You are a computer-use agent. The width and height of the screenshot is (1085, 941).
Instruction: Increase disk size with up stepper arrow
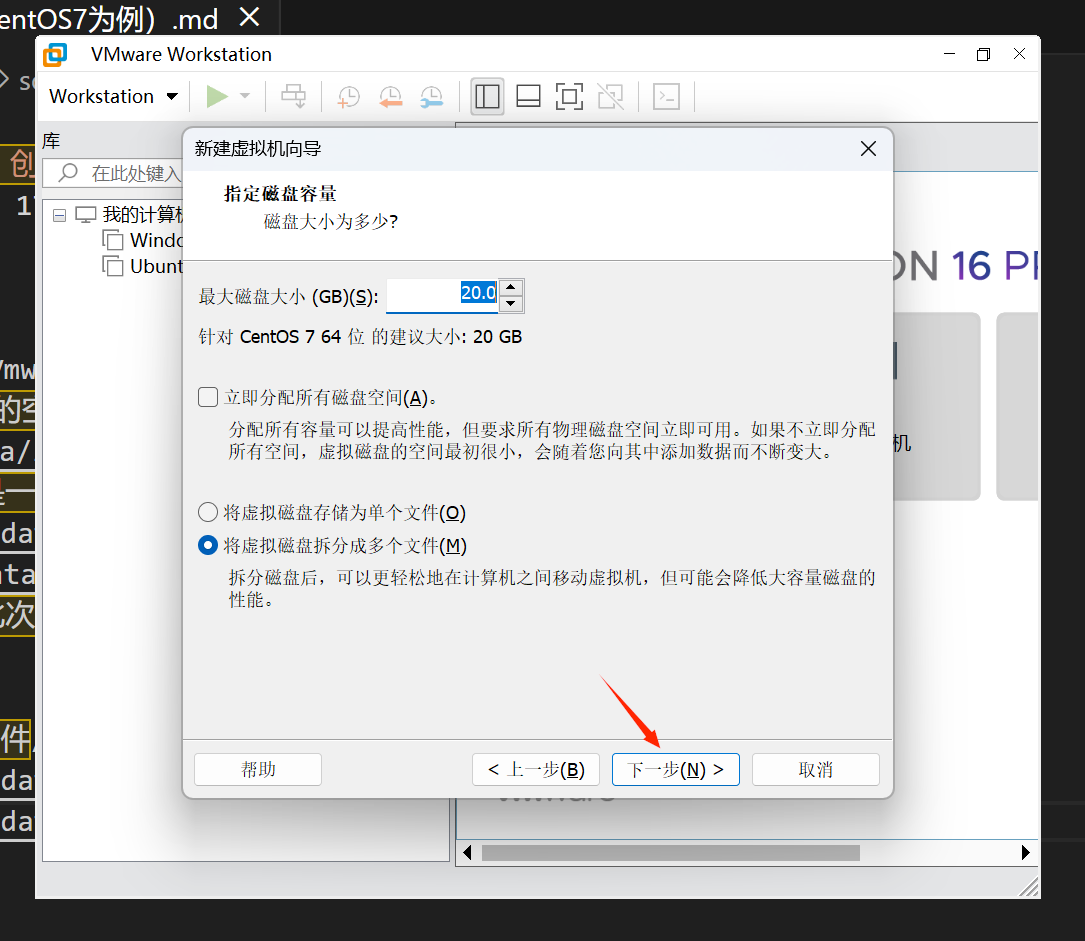pos(511,287)
